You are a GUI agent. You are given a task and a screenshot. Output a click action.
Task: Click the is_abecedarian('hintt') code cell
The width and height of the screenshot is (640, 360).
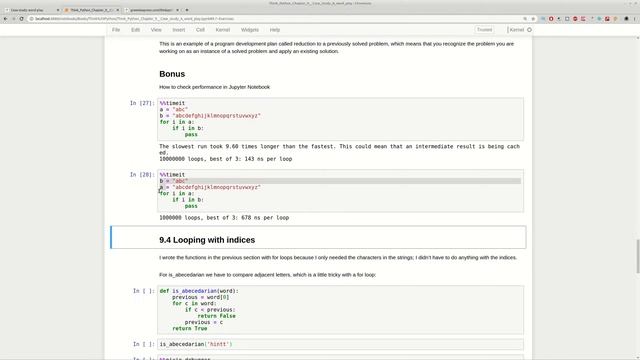pos(340,344)
